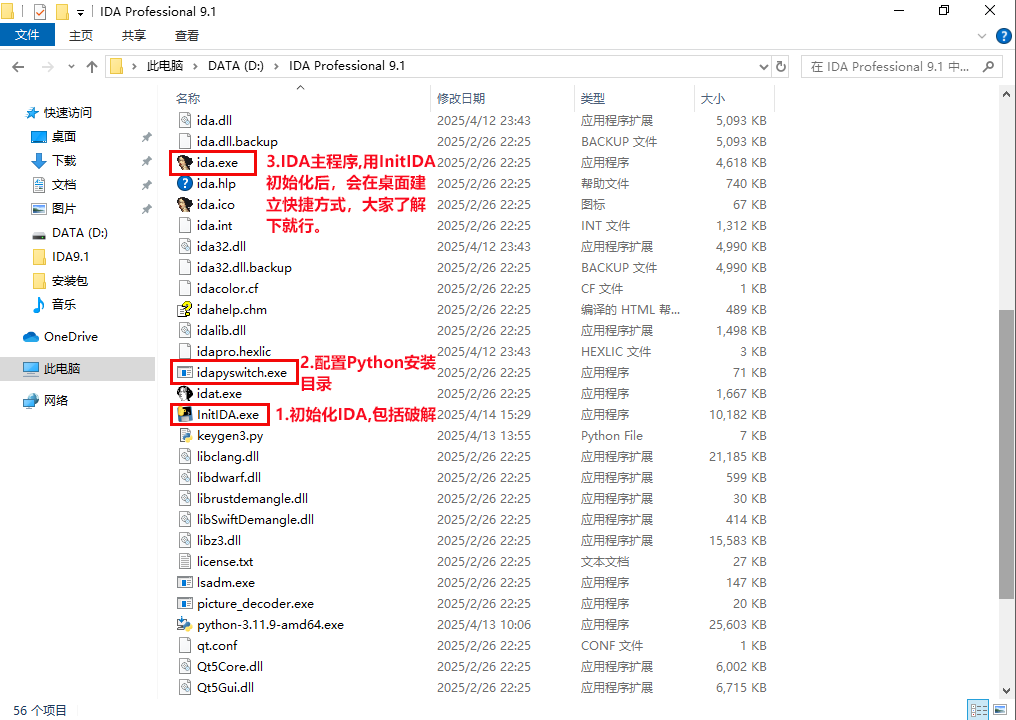Click the ida.ico icon file
This screenshot has height=720, width=1016.
tap(185, 204)
